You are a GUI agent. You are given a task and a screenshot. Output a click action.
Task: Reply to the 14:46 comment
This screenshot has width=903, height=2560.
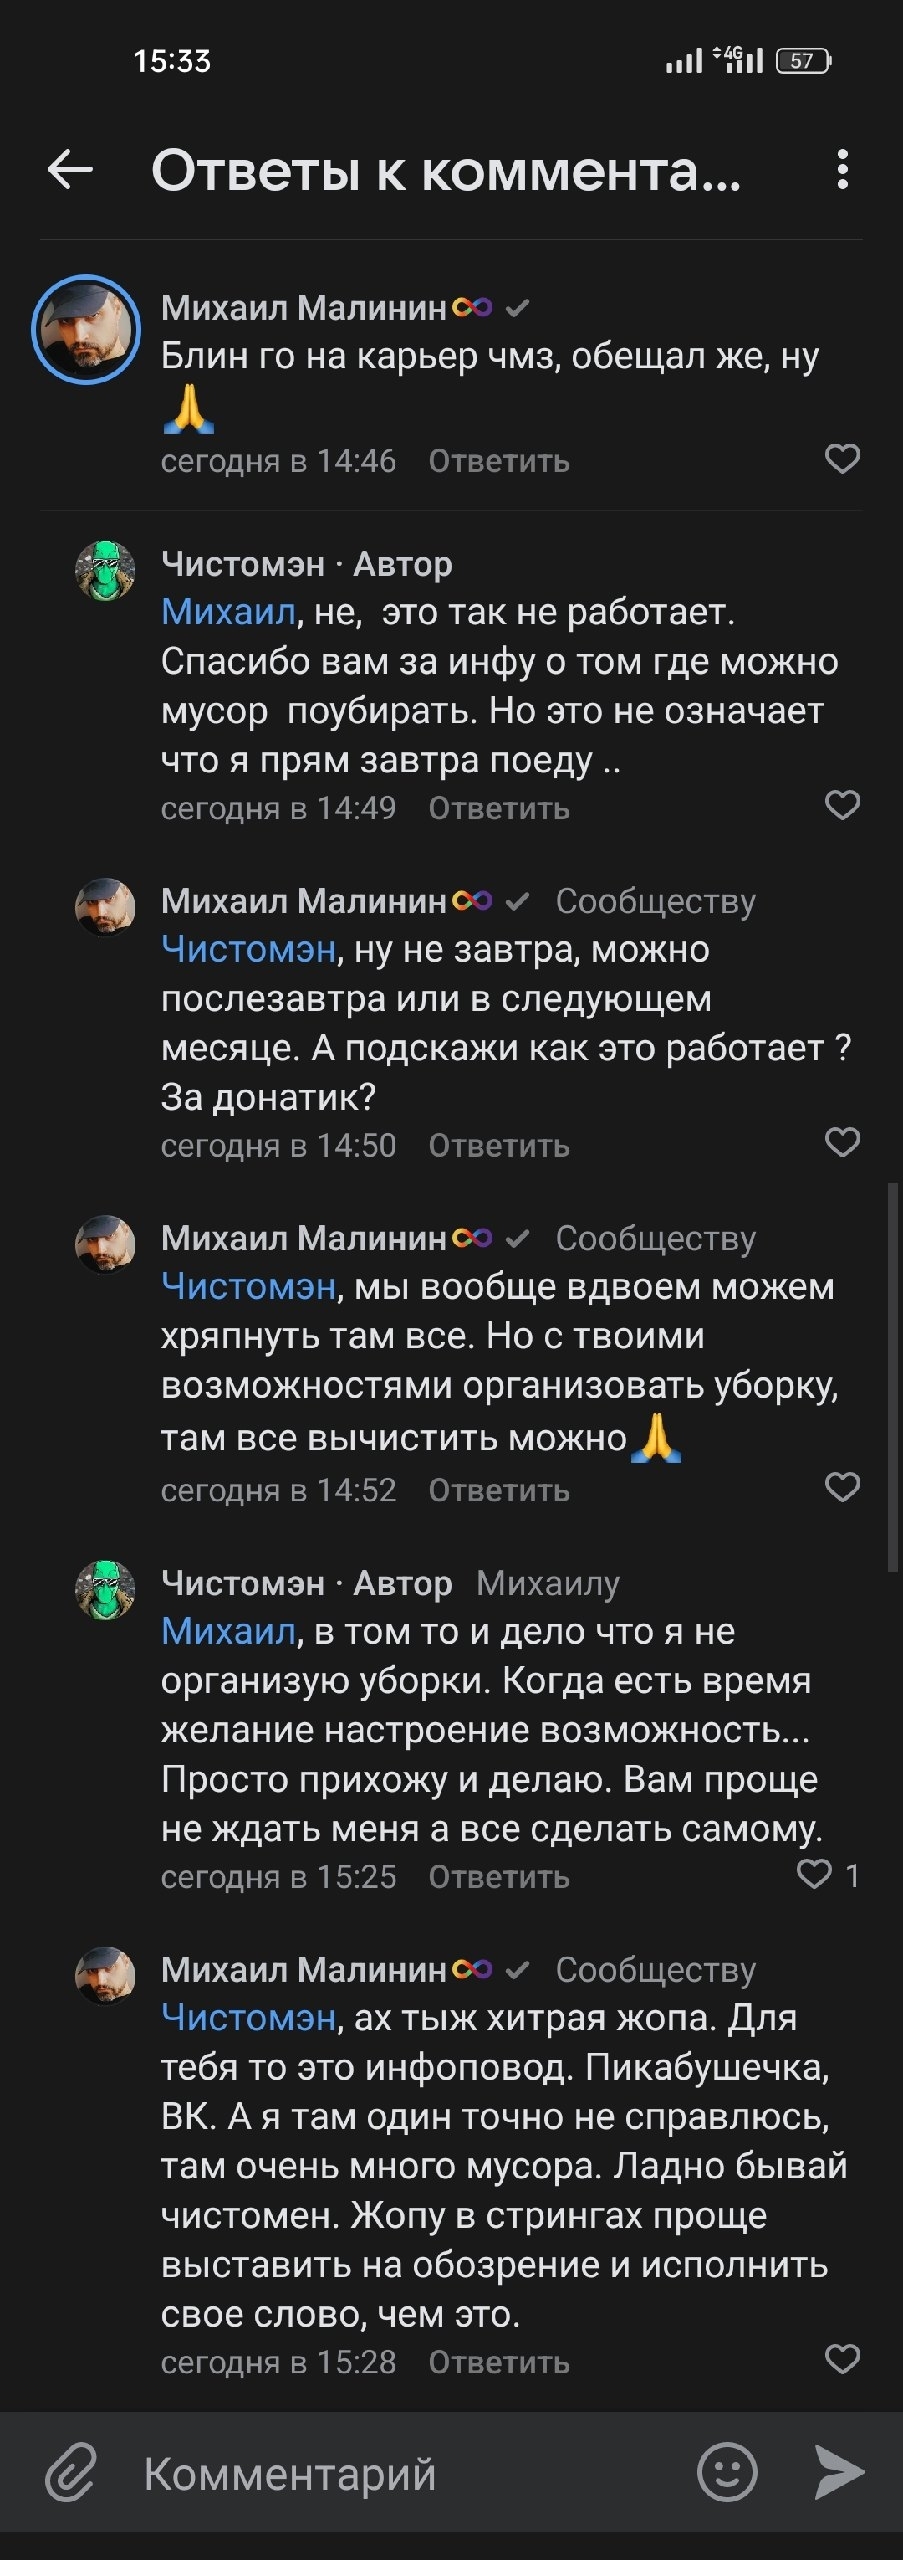point(499,462)
